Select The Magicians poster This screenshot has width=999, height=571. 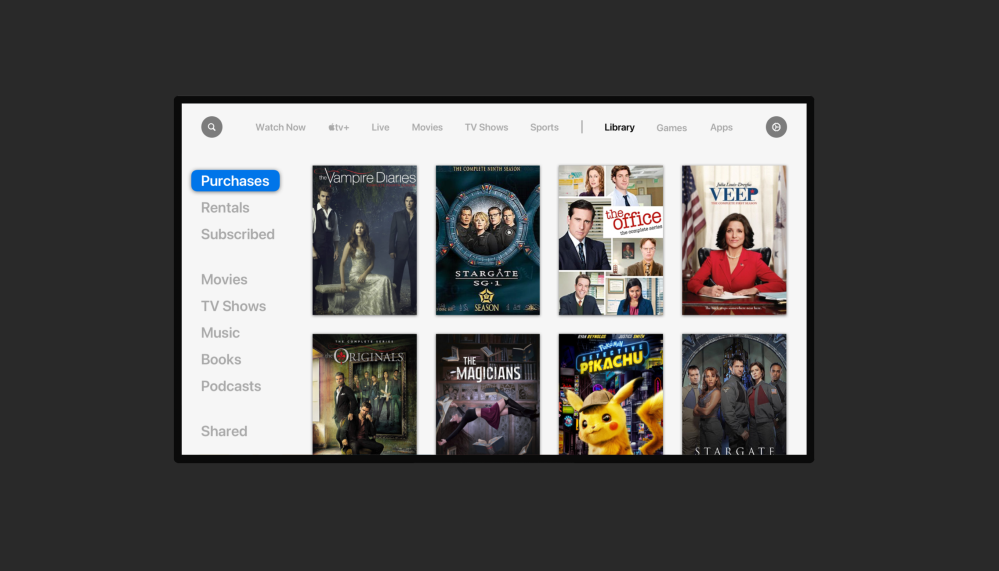[488, 394]
